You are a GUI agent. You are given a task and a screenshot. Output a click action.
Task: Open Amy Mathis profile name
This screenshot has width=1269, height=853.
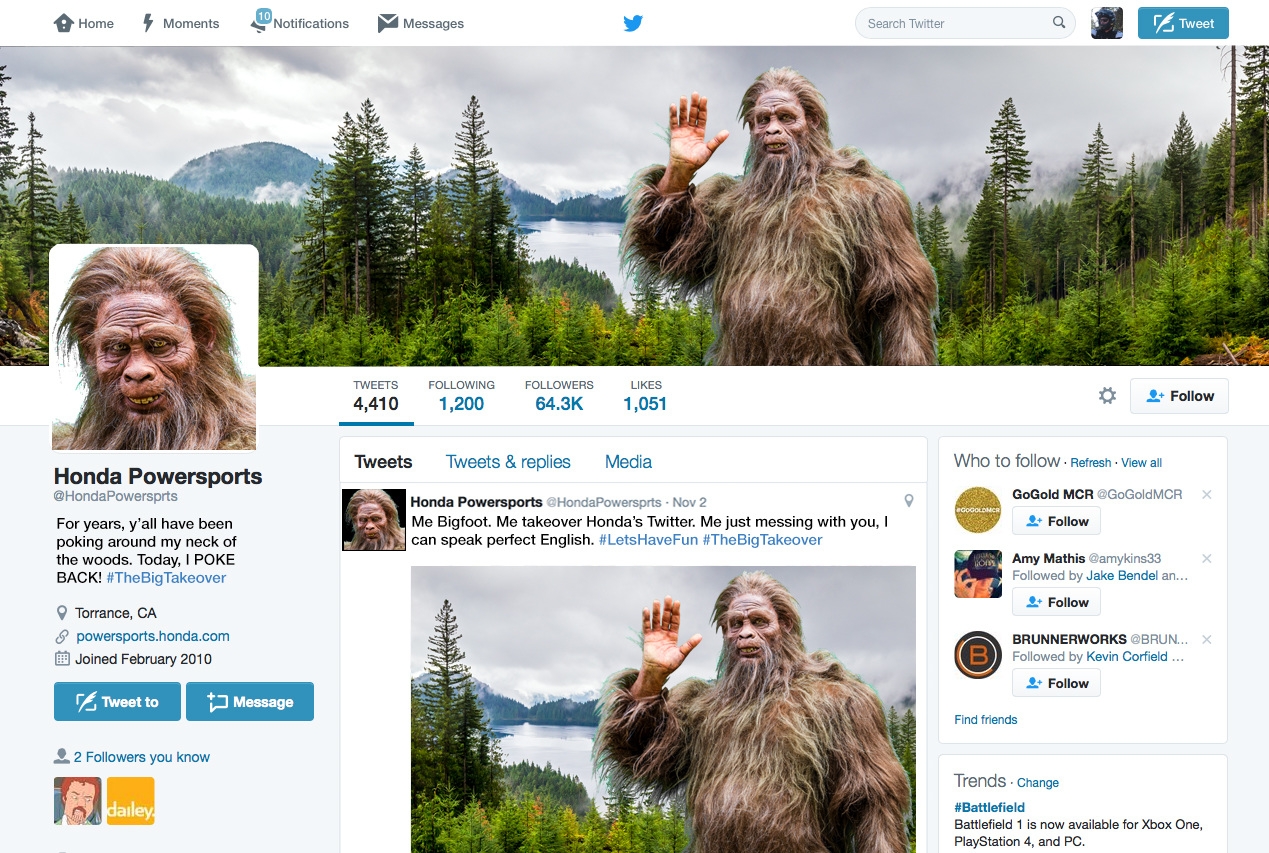(1049, 558)
